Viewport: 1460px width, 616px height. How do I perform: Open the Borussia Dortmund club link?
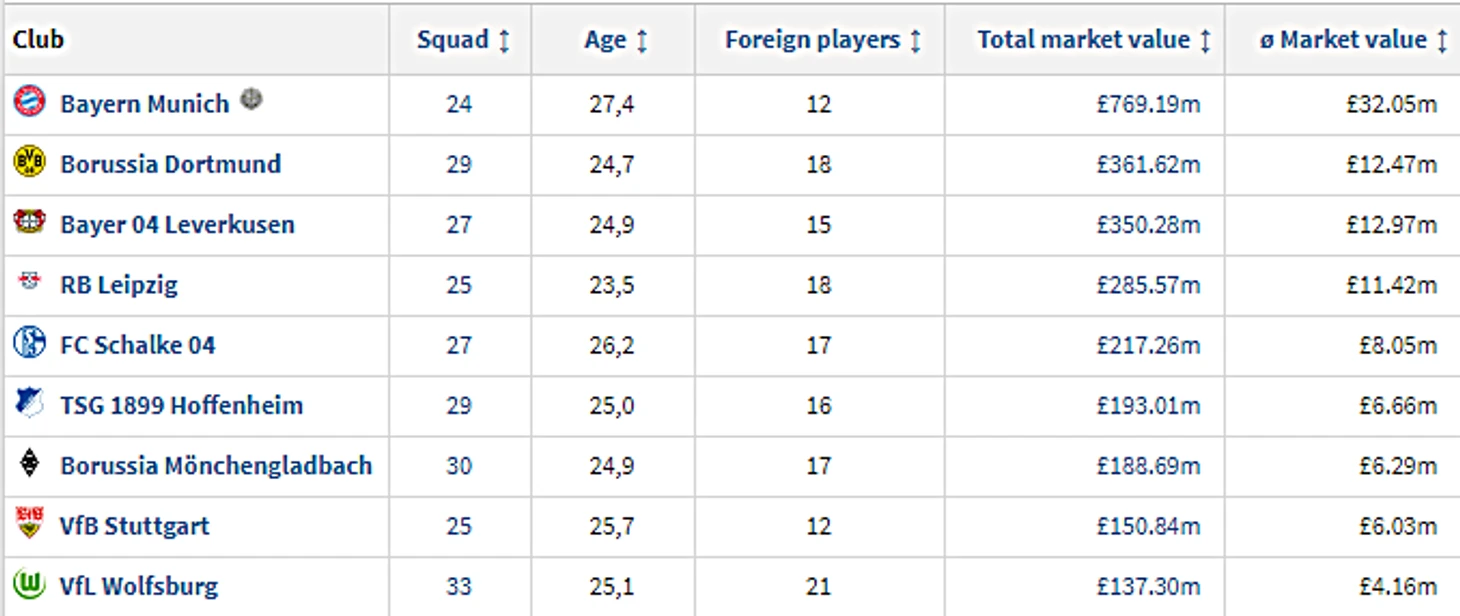(170, 164)
